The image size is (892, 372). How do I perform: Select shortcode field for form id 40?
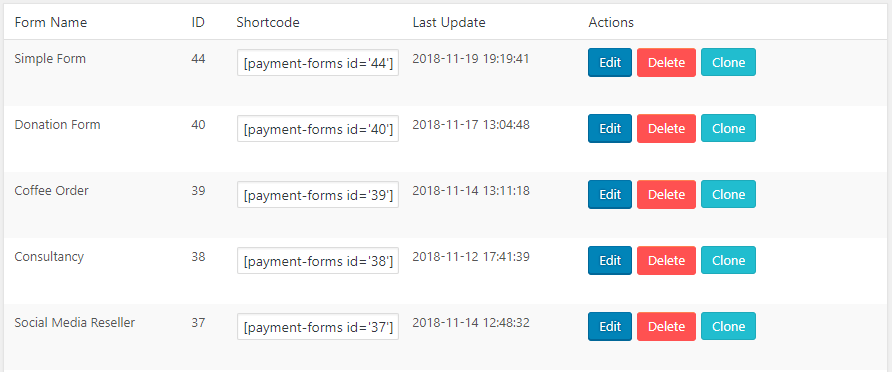click(x=318, y=129)
